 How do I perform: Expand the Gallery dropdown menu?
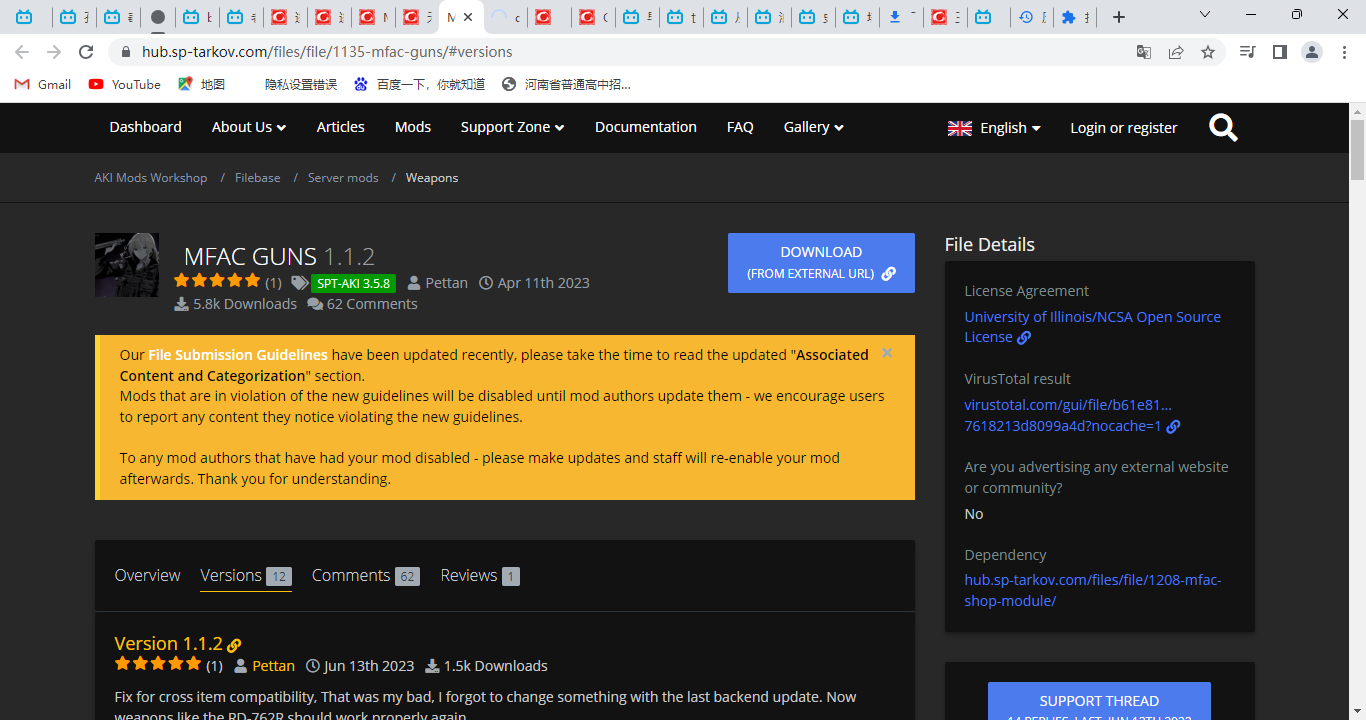click(x=813, y=127)
